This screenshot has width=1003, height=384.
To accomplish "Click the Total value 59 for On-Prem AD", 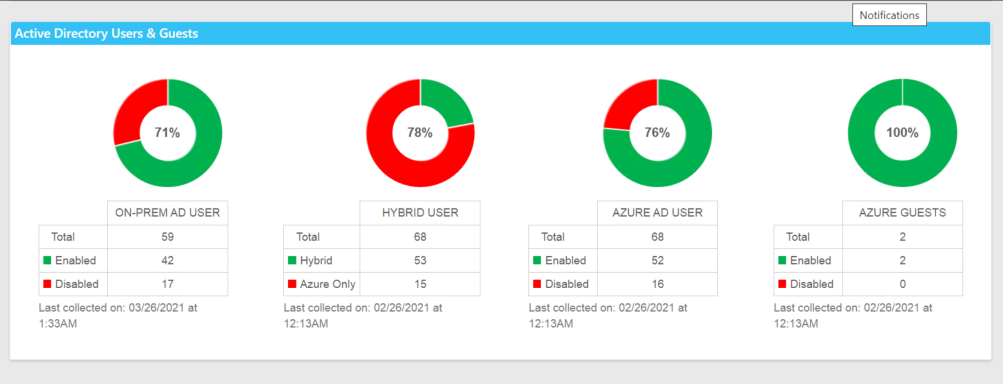I will [168, 237].
